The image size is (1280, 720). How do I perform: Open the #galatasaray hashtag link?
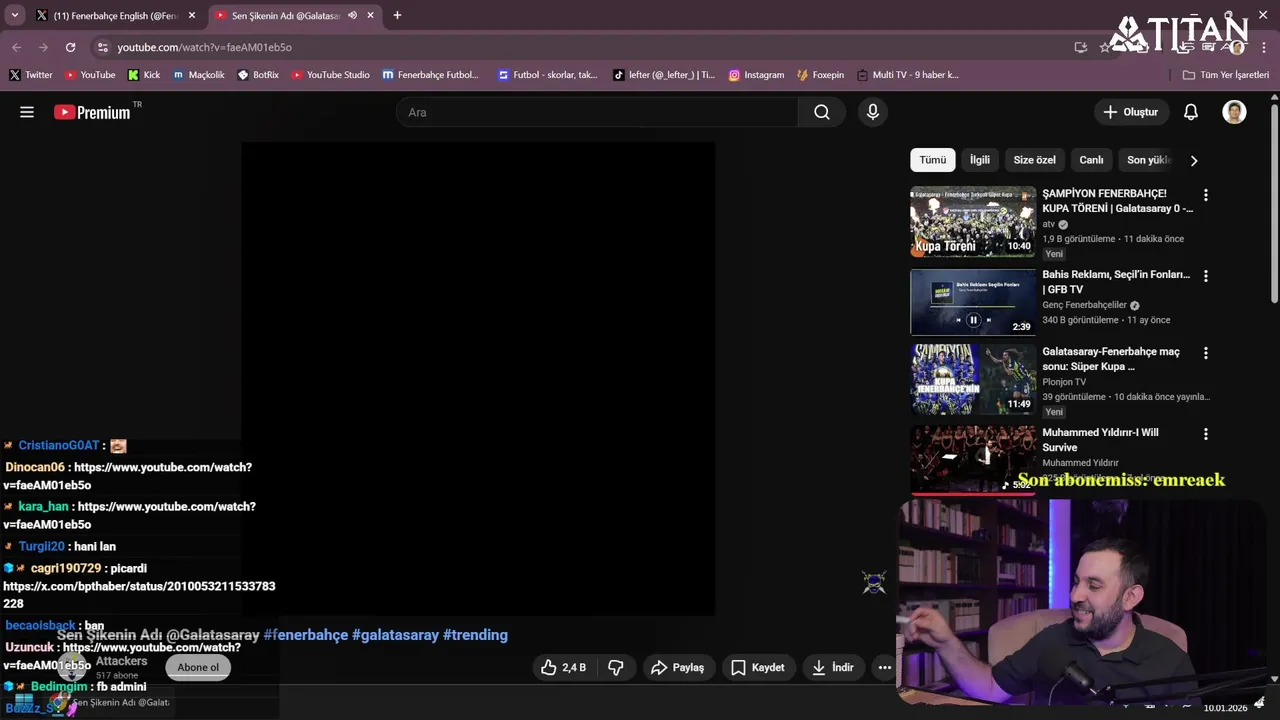(395, 635)
